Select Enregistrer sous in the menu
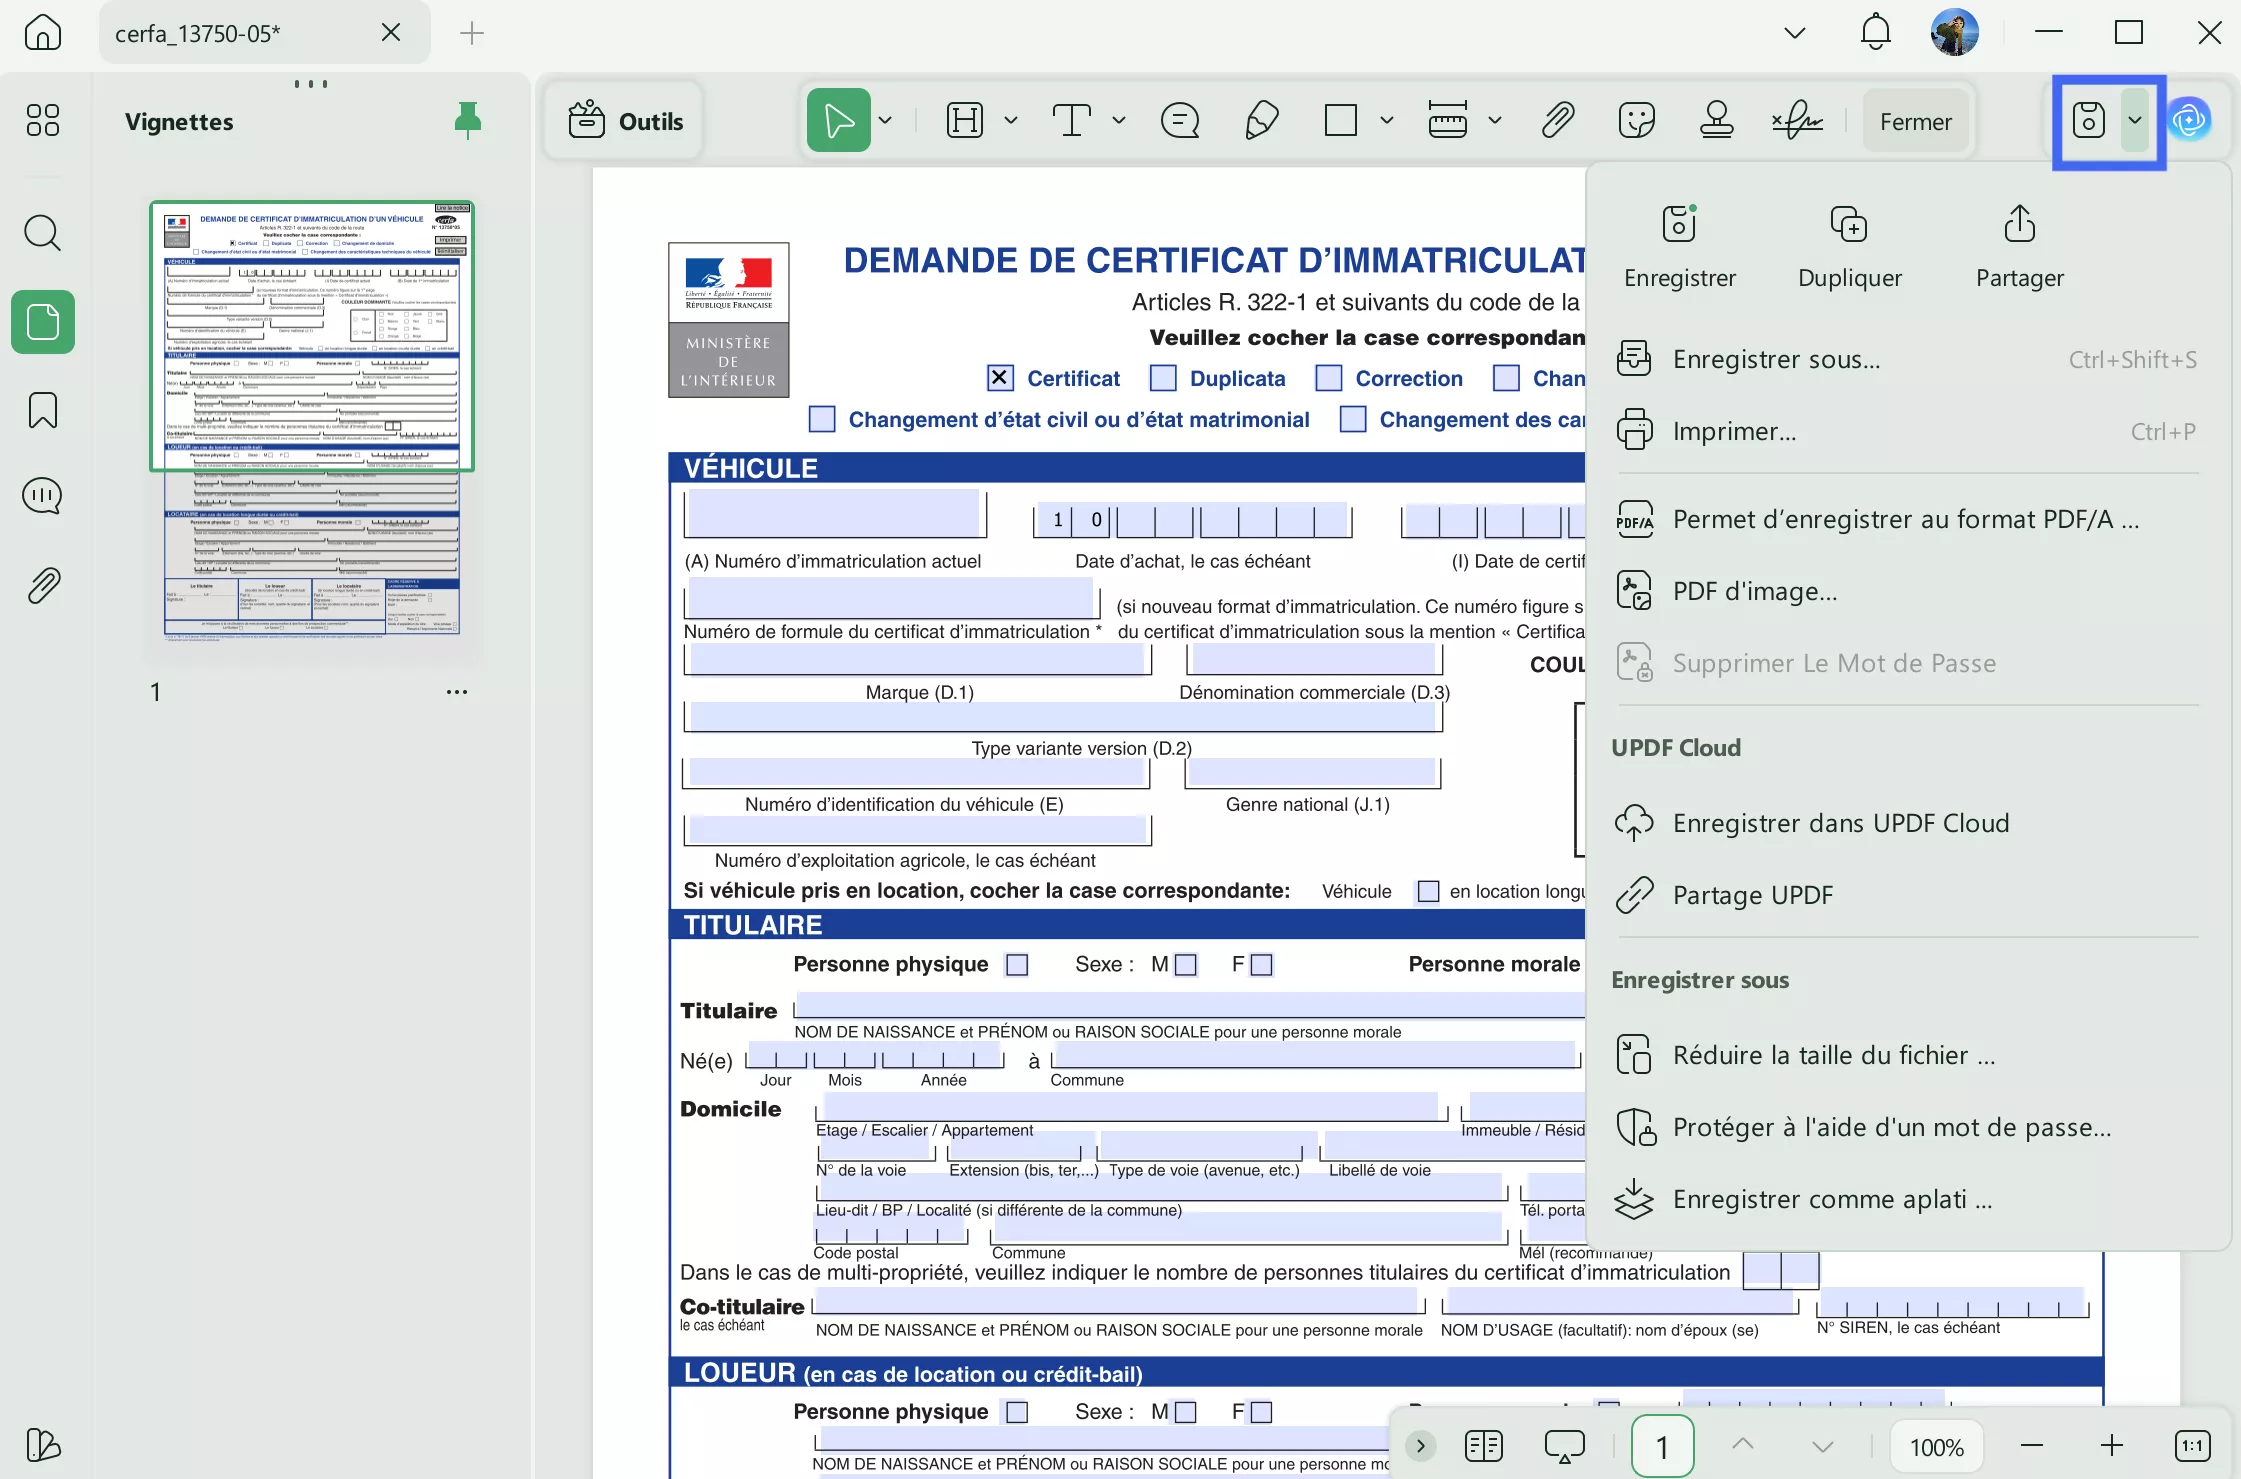The width and height of the screenshot is (2241, 1479). click(x=1776, y=359)
